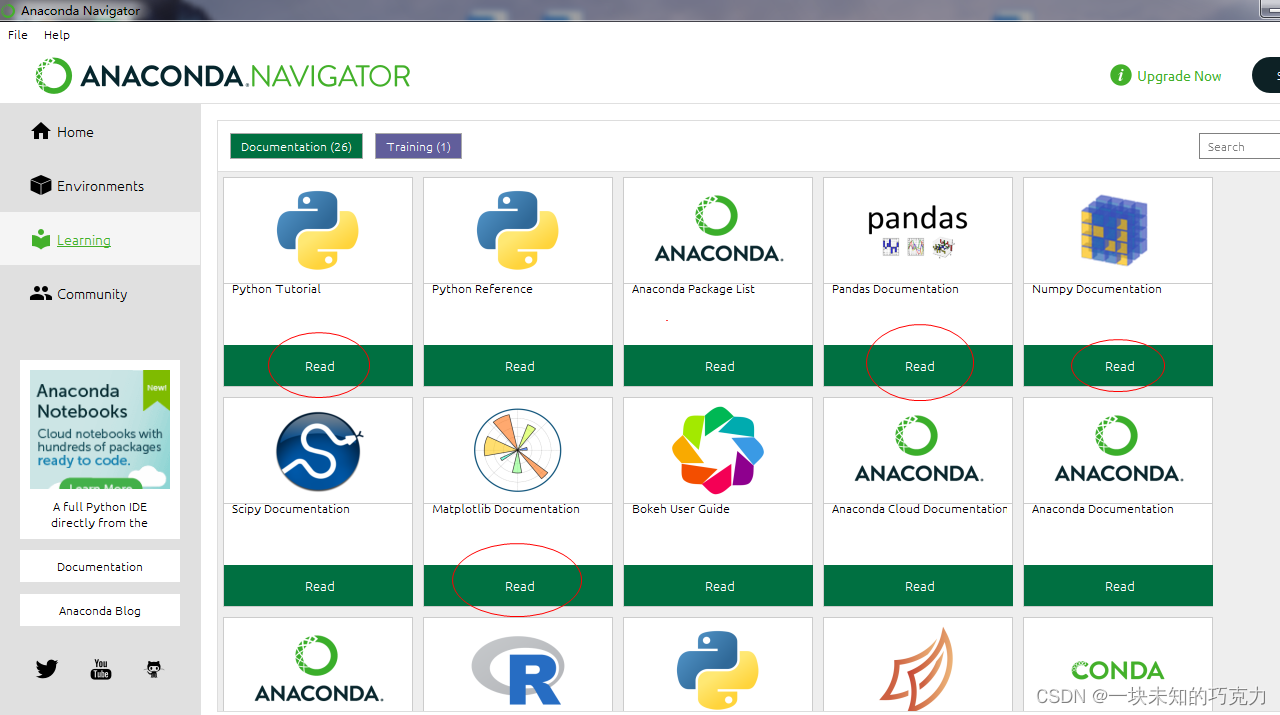
Task: Click the Search input field
Action: click(1240, 146)
